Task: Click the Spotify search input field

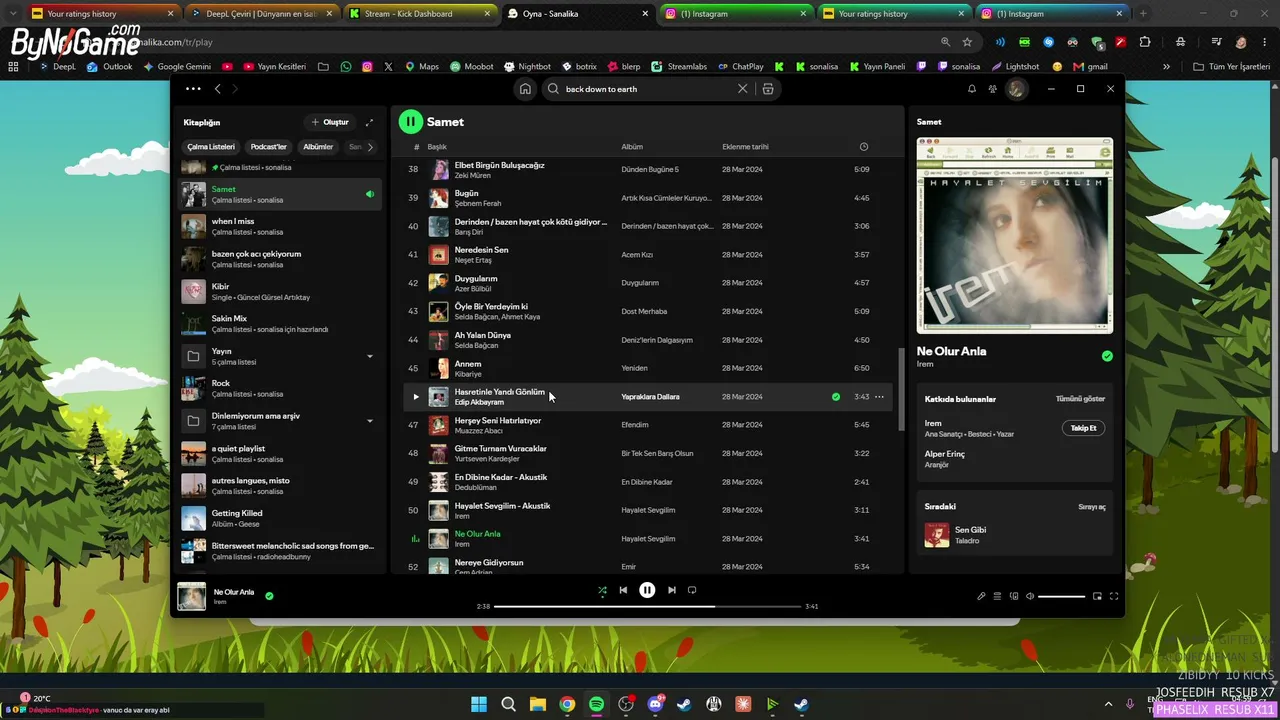Action: pyautogui.click(x=649, y=89)
